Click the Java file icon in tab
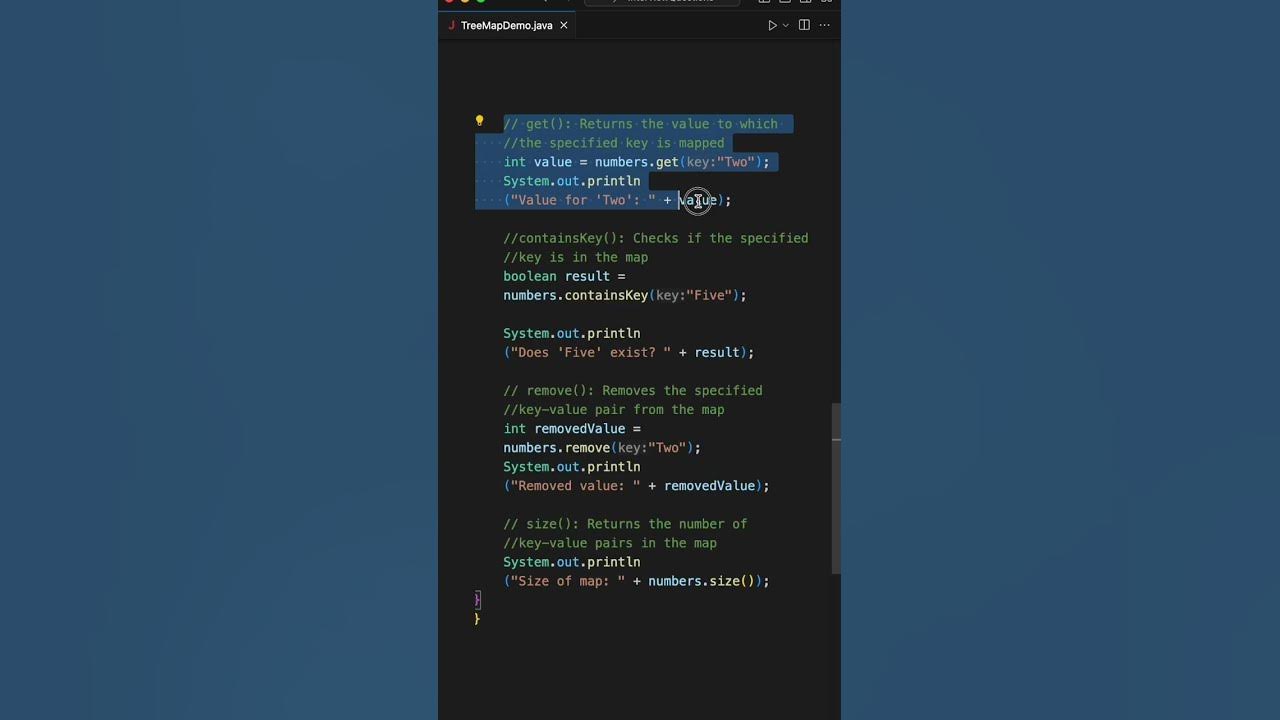The width and height of the screenshot is (1280, 720). coord(451,25)
